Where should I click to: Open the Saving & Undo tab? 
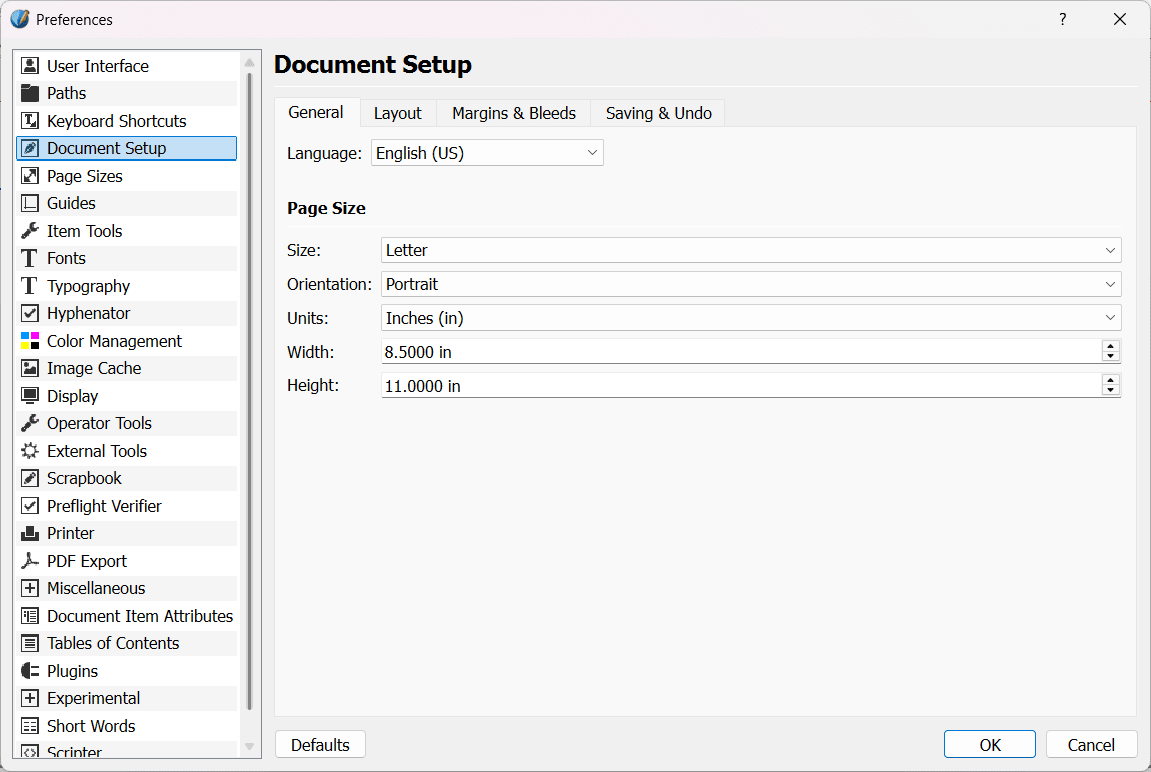tap(658, 113)
